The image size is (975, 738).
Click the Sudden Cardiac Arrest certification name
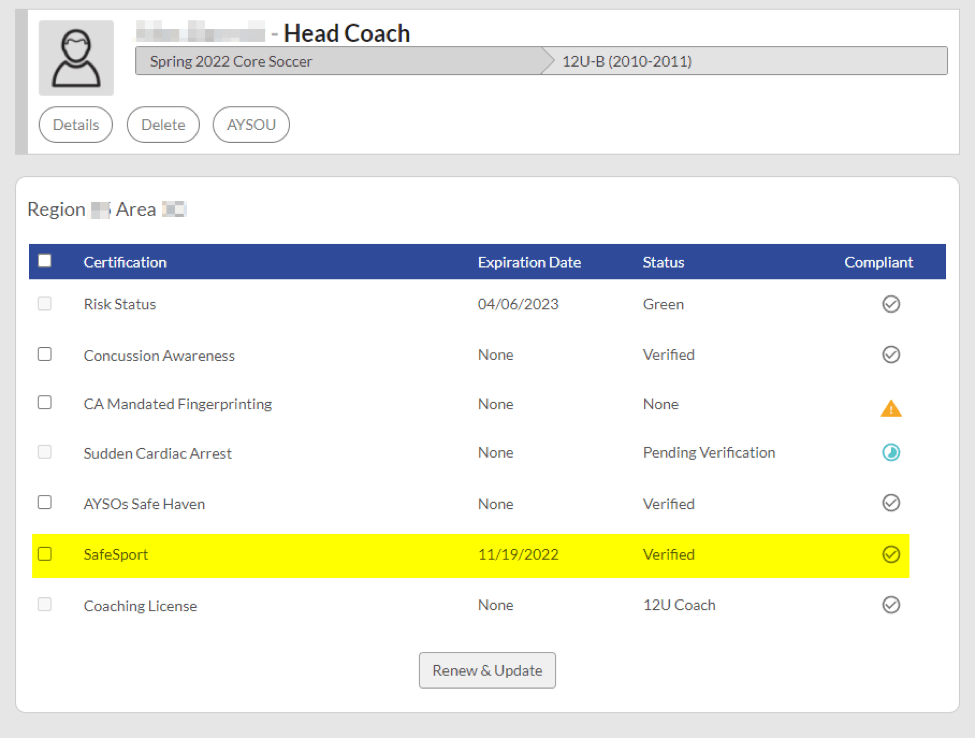coord(158,454)
